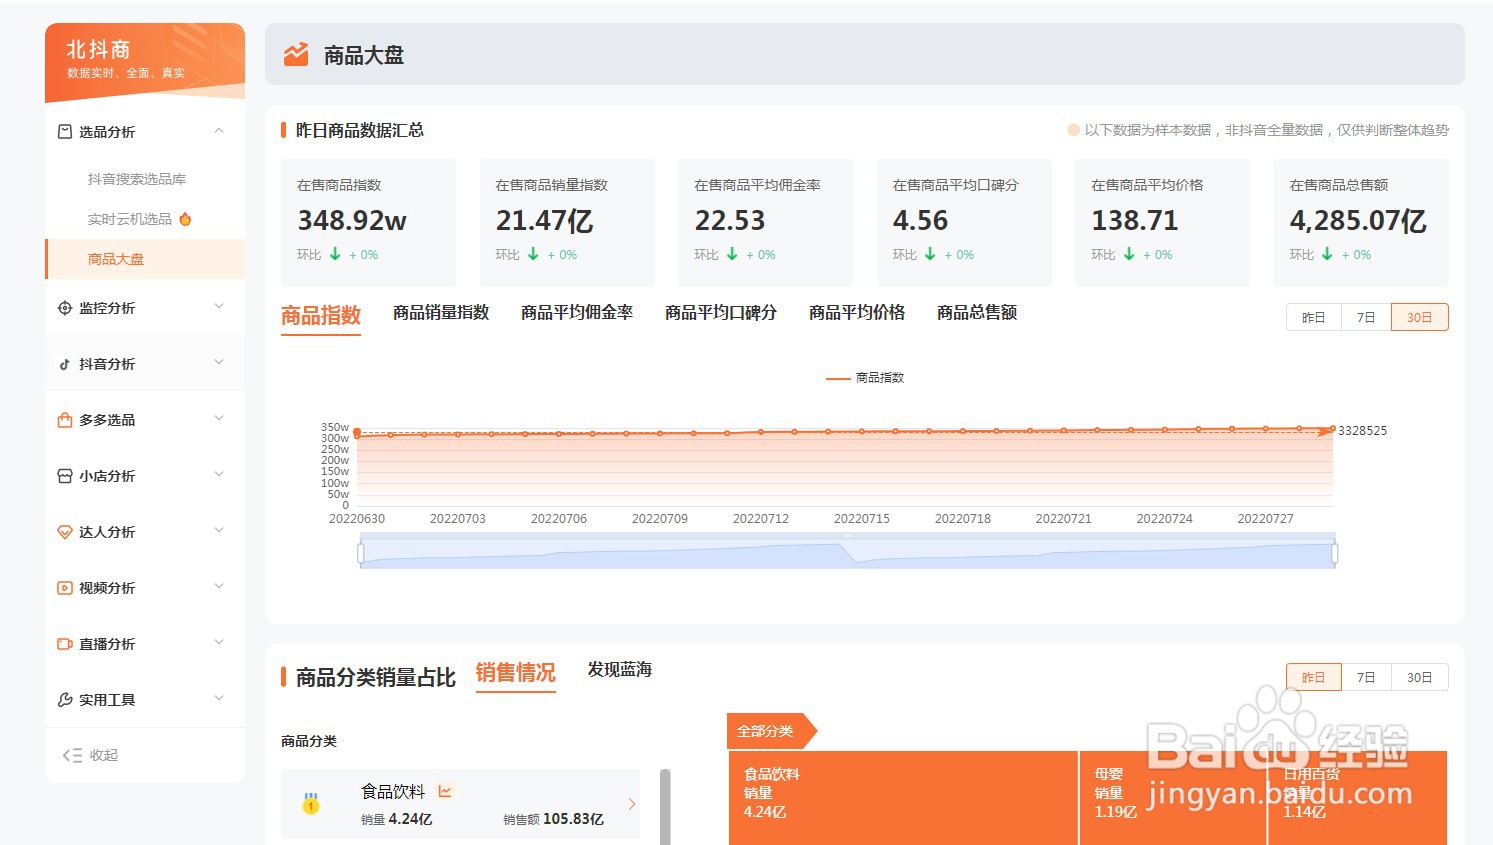Click the 食品饮料 treemap block
Image resolution: width=1493 pixels, height=845 pixels.
[x=903, y=798]
